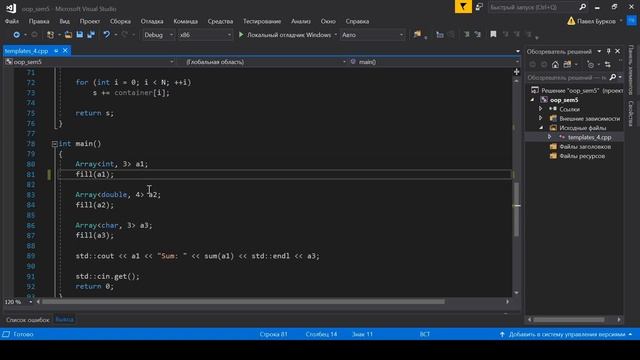The height and width of the screenshot is (360, 640).
Task: Click the Быстрый запуск search field
Action: coord(533,7)
